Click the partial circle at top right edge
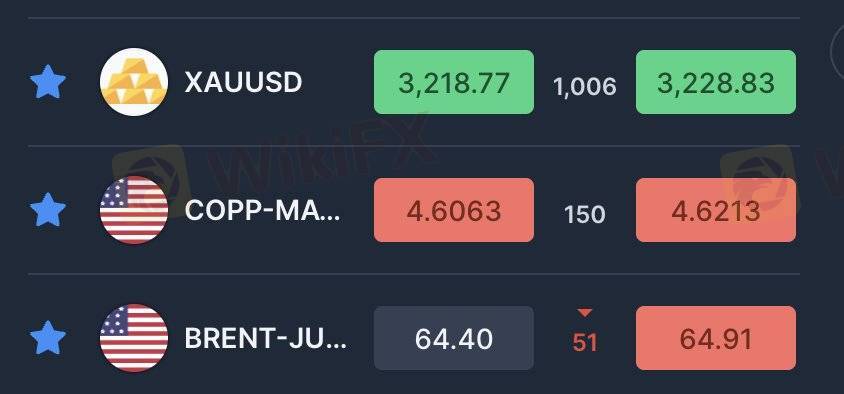 (x=837, y=48)
